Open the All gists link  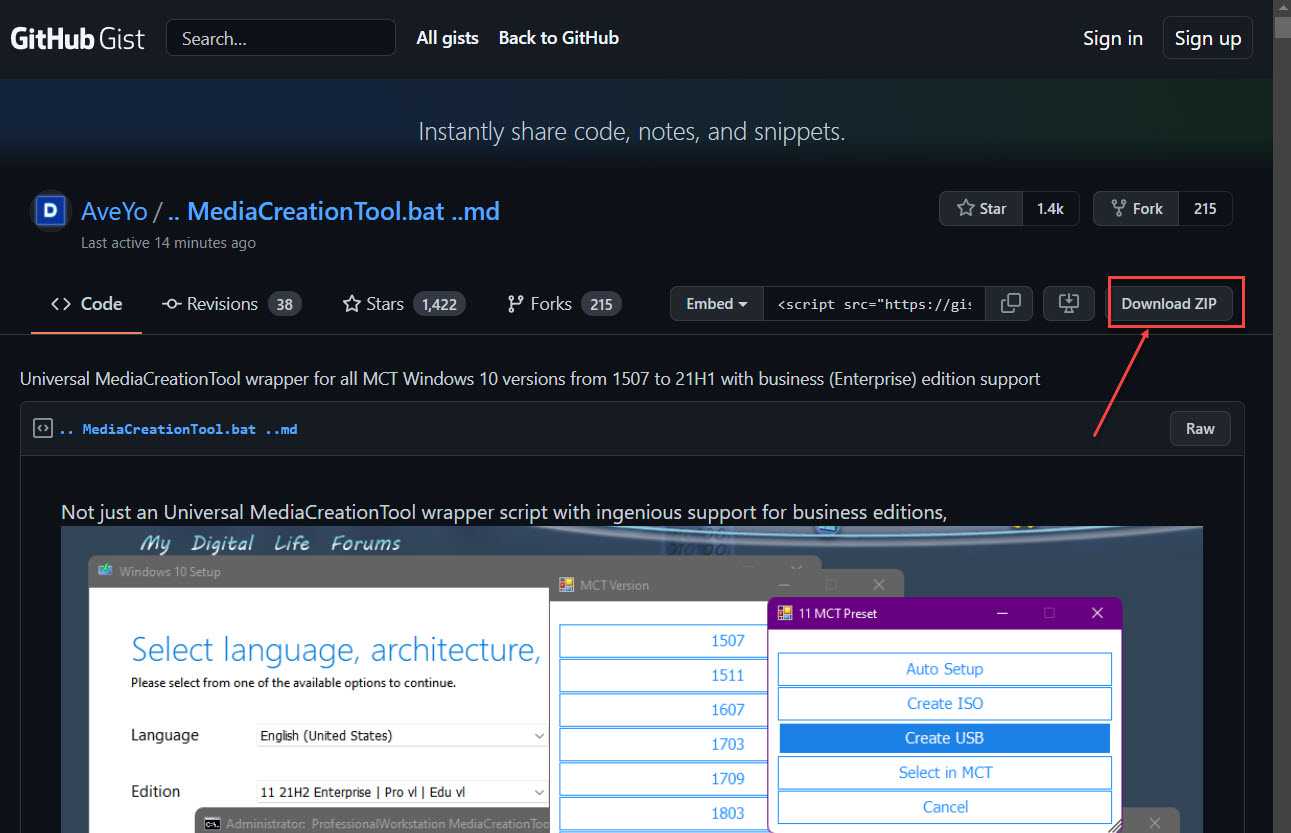[x=447, y=38]
